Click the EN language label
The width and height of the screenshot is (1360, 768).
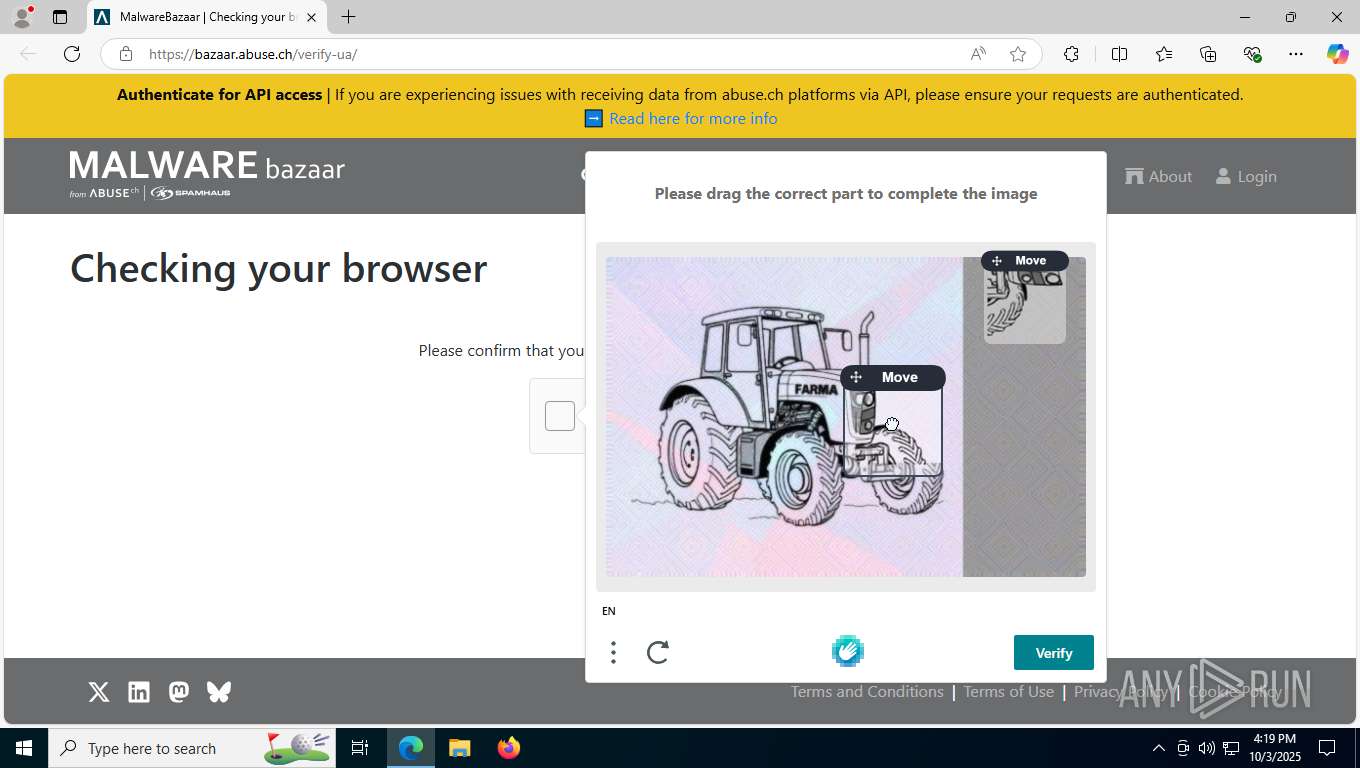coord(609,611)
